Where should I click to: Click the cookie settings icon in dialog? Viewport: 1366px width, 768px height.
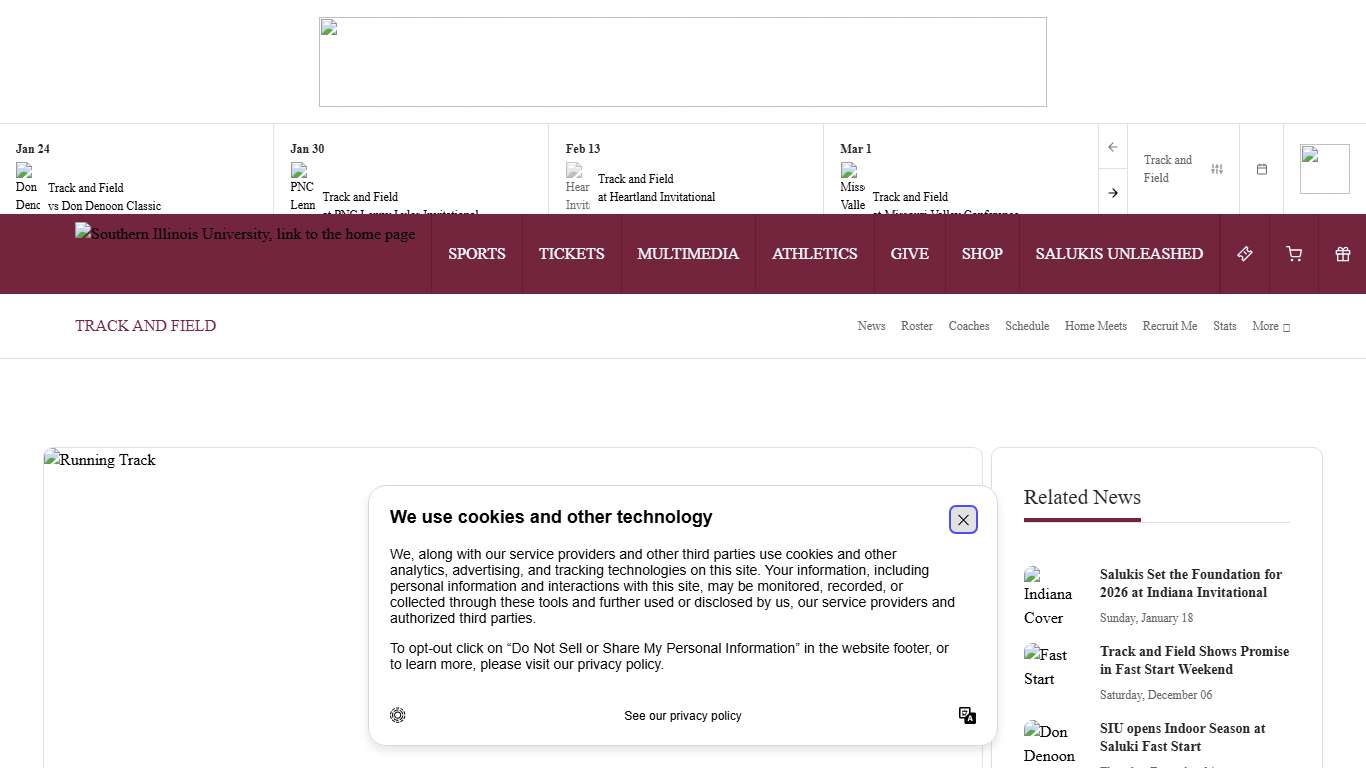398,715
